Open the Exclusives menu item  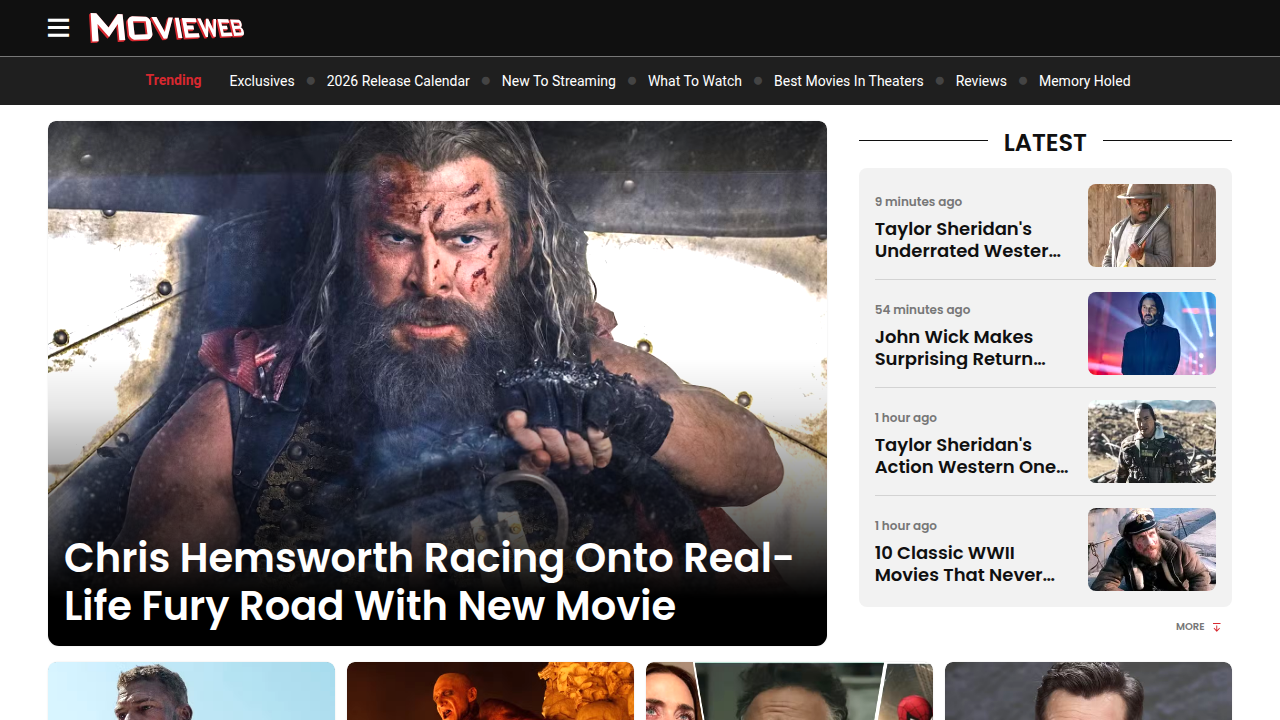point(262,81)
